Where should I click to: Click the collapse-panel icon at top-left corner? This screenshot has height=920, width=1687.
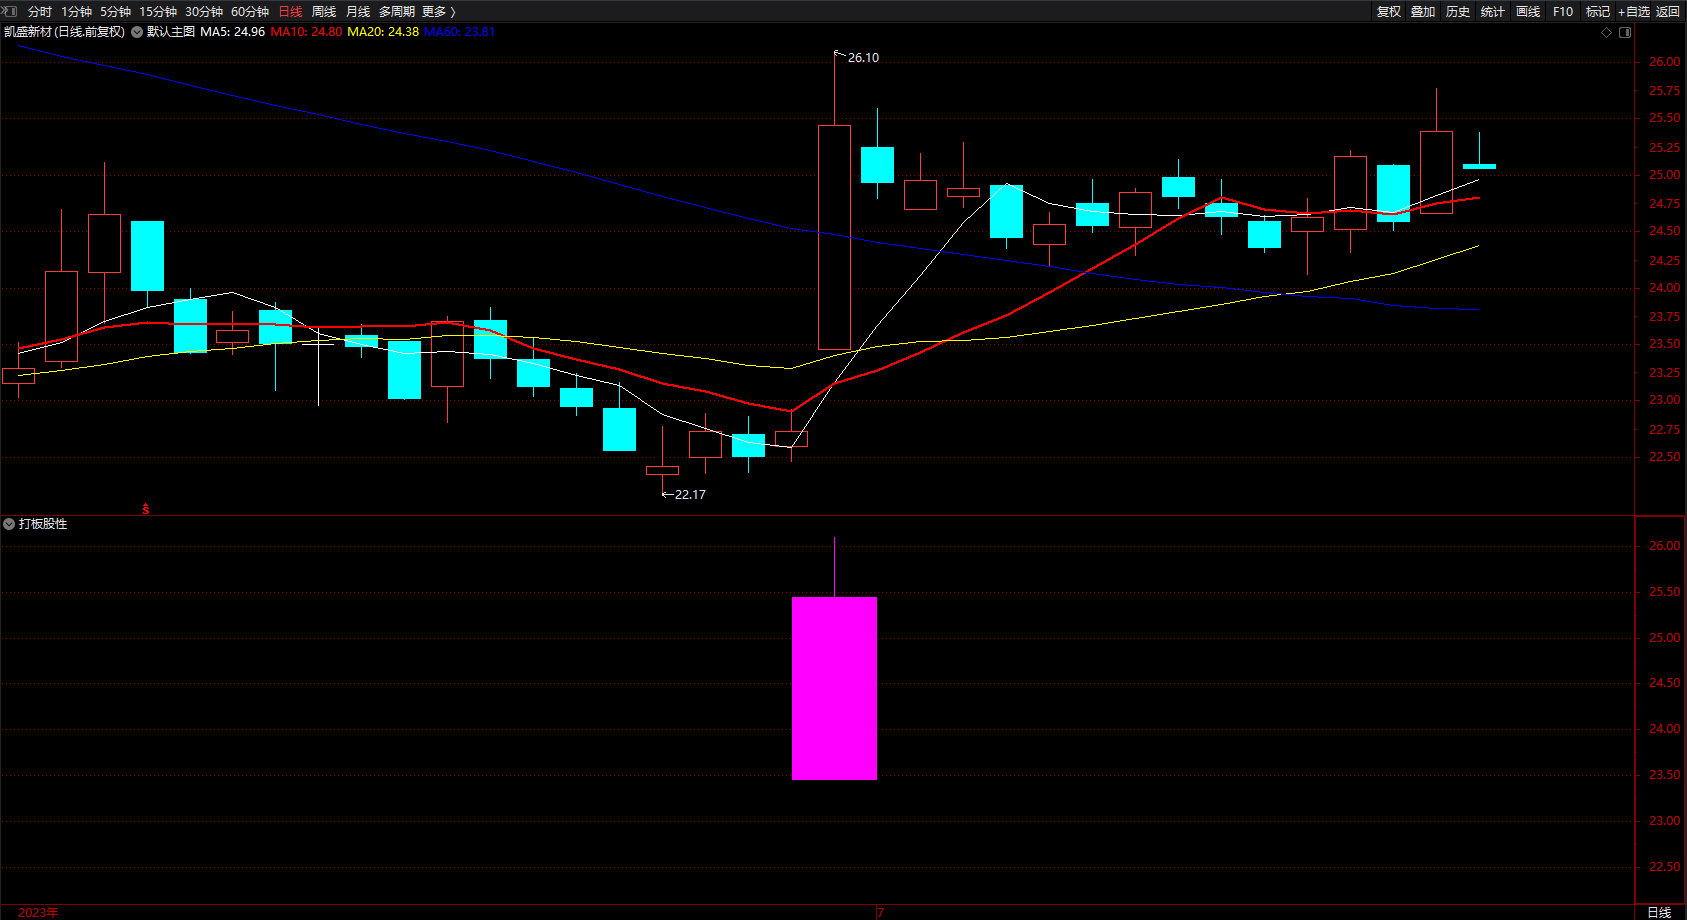(11, 11)
